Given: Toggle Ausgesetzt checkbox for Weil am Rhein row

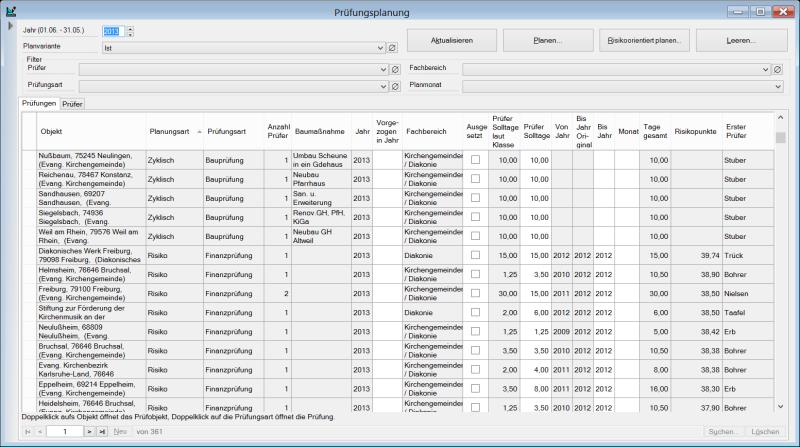Looking at the screenshot, I should click(476, 236).
